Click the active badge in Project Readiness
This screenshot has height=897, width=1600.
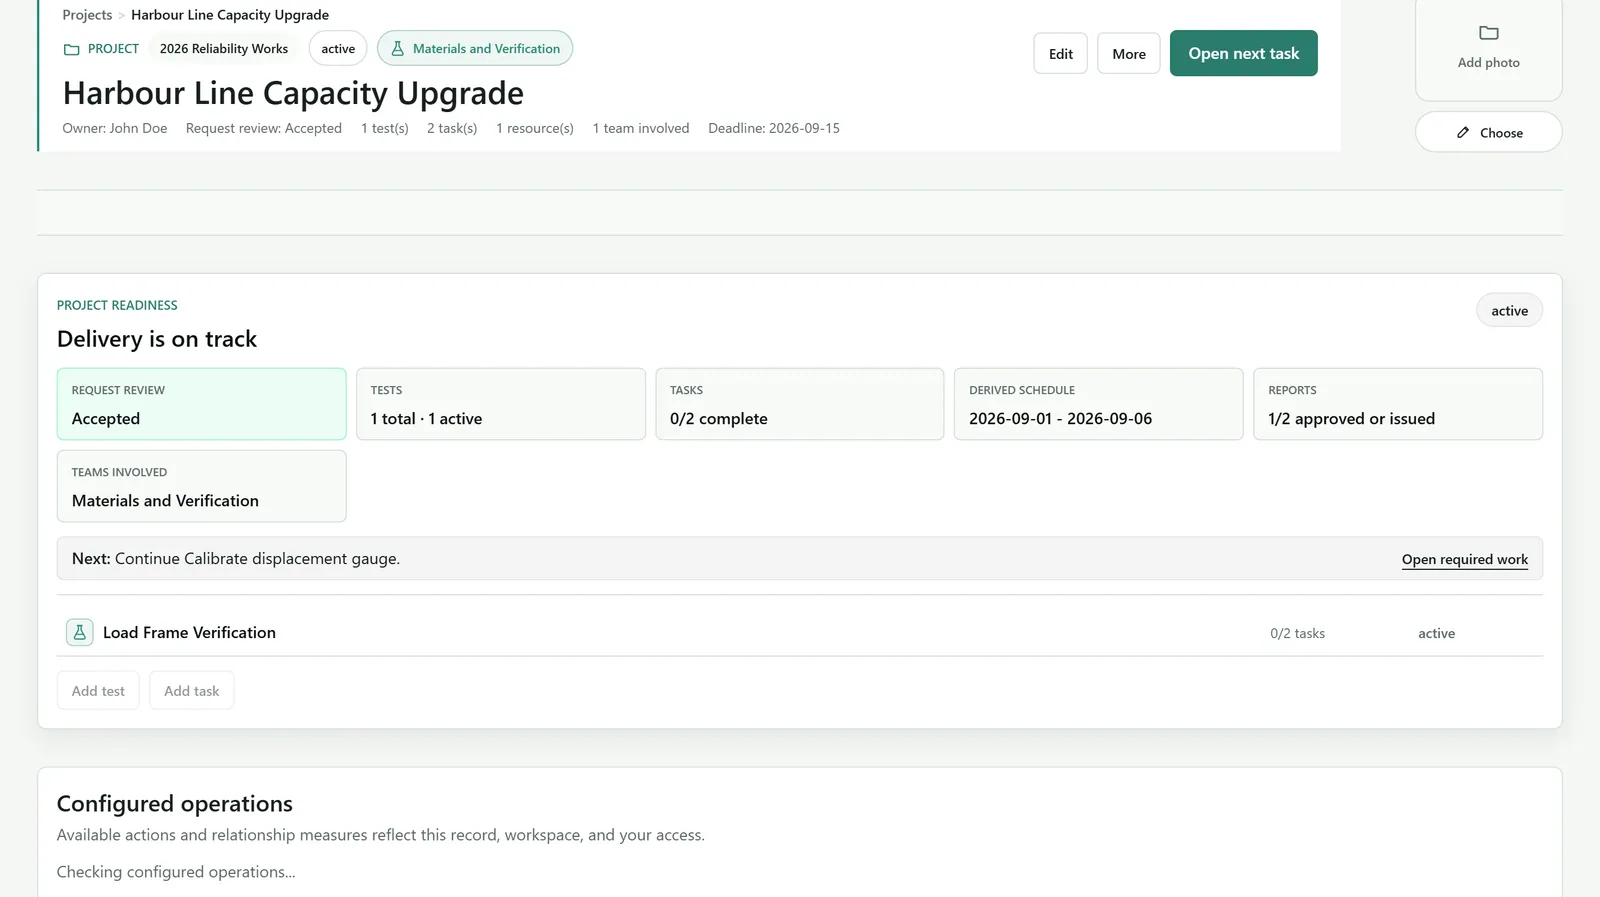pyautogui.click(x=1509, y=310)
